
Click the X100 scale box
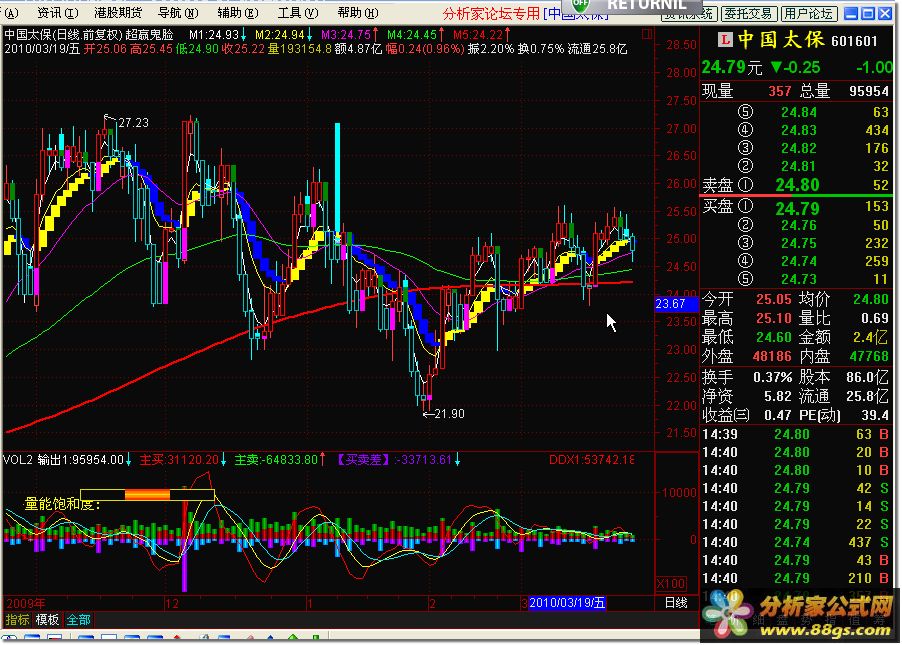pos(671,583)
